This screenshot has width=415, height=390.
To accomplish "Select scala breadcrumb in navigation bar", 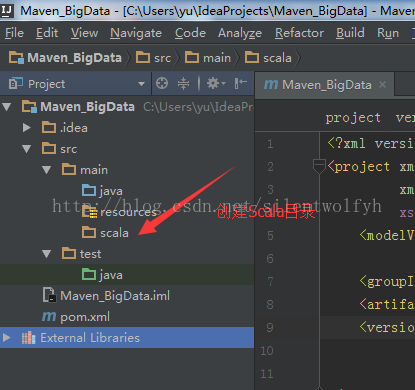I will [268, 58].
